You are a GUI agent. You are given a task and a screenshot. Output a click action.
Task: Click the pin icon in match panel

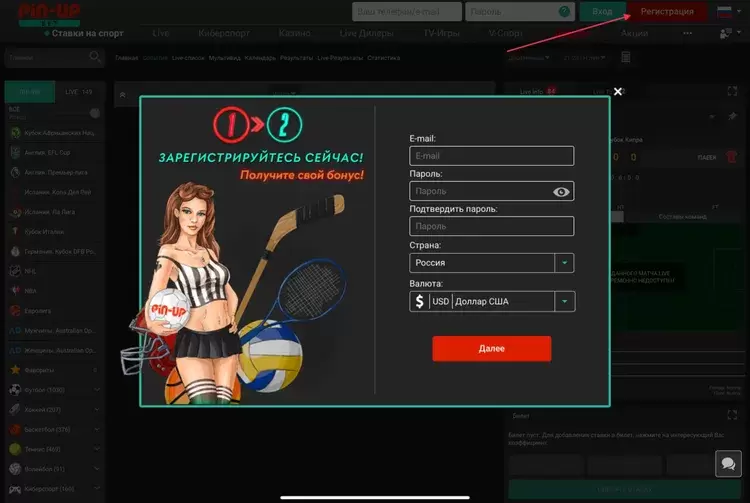[732, 116]
